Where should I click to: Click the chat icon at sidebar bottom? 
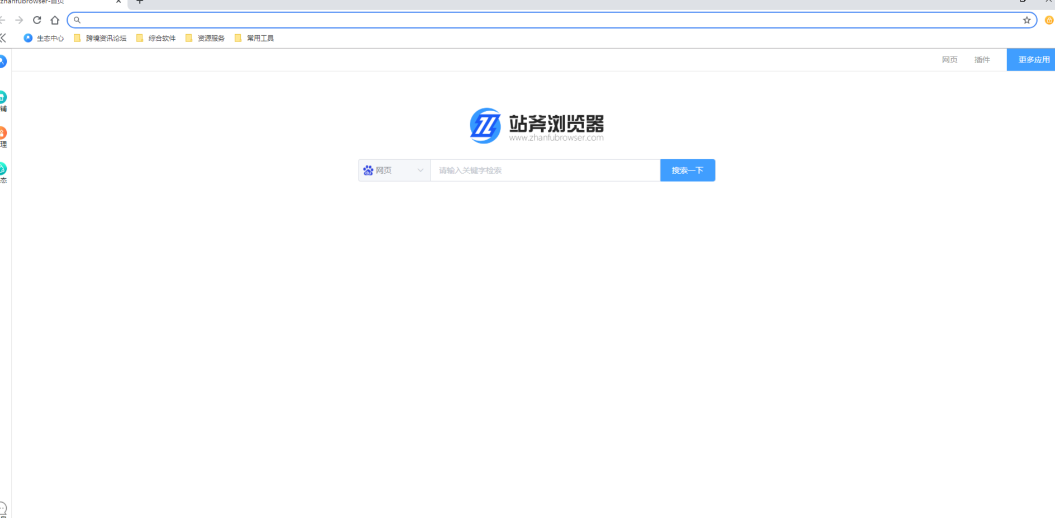[3, 509]
